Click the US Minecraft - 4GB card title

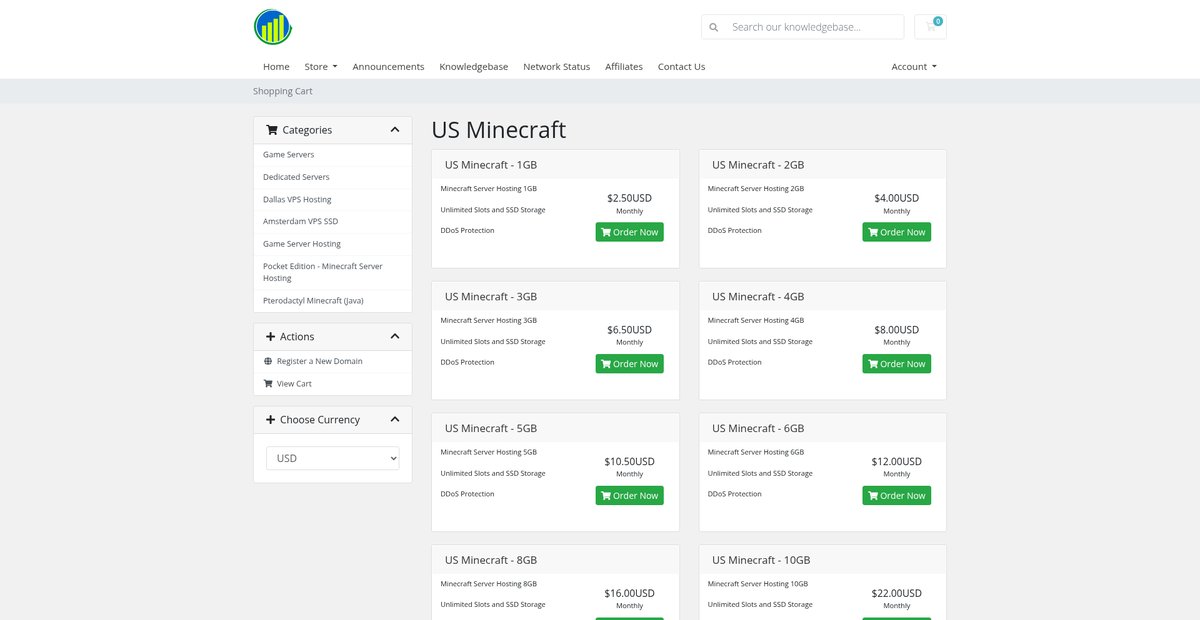(758, 297)
